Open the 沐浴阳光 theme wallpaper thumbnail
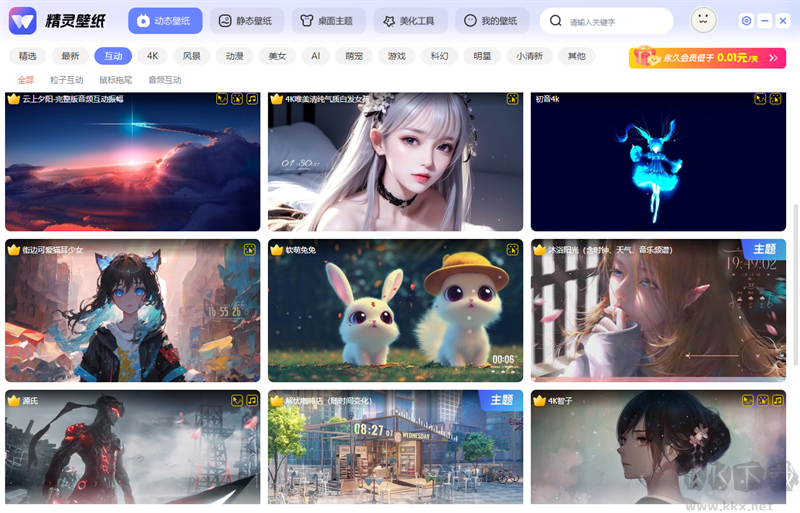 coord(658,310)
